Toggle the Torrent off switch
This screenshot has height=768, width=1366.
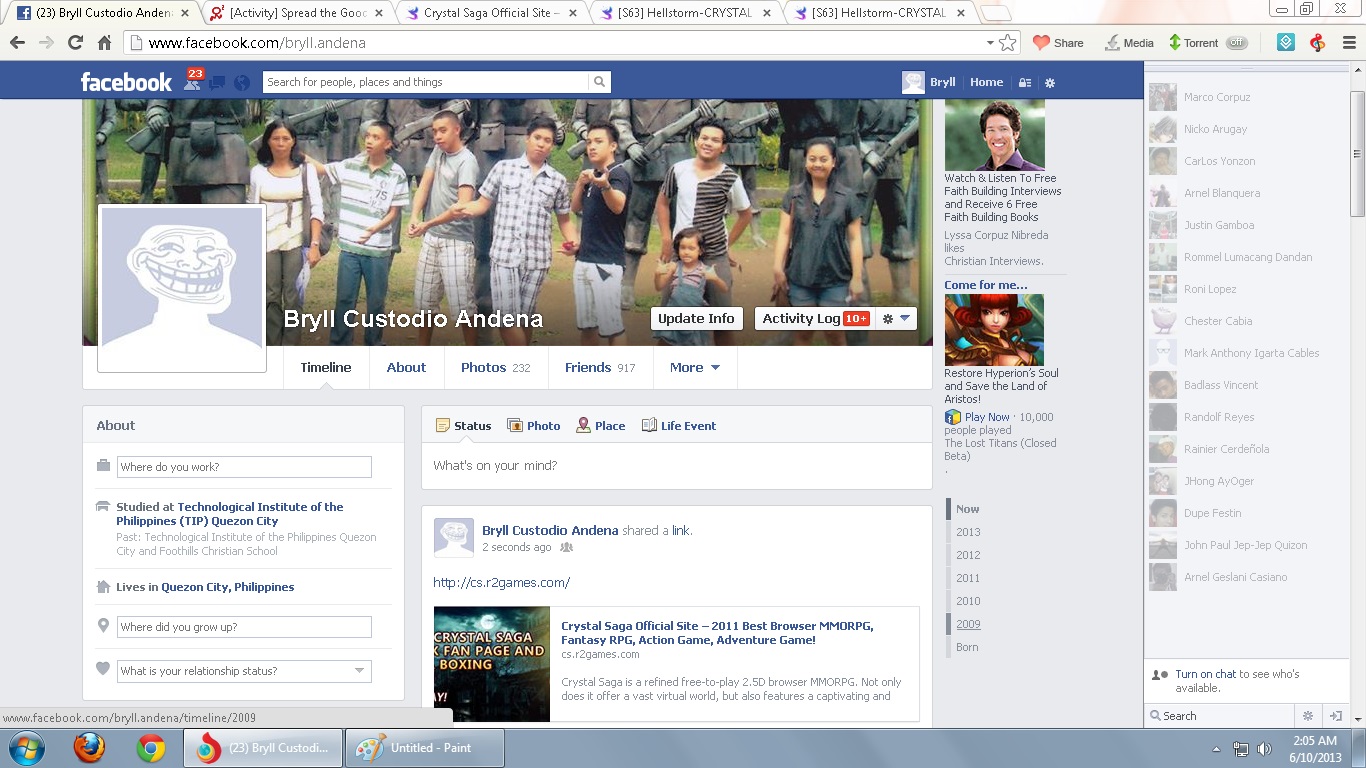pyautogui.click(x=1237, y=43)
